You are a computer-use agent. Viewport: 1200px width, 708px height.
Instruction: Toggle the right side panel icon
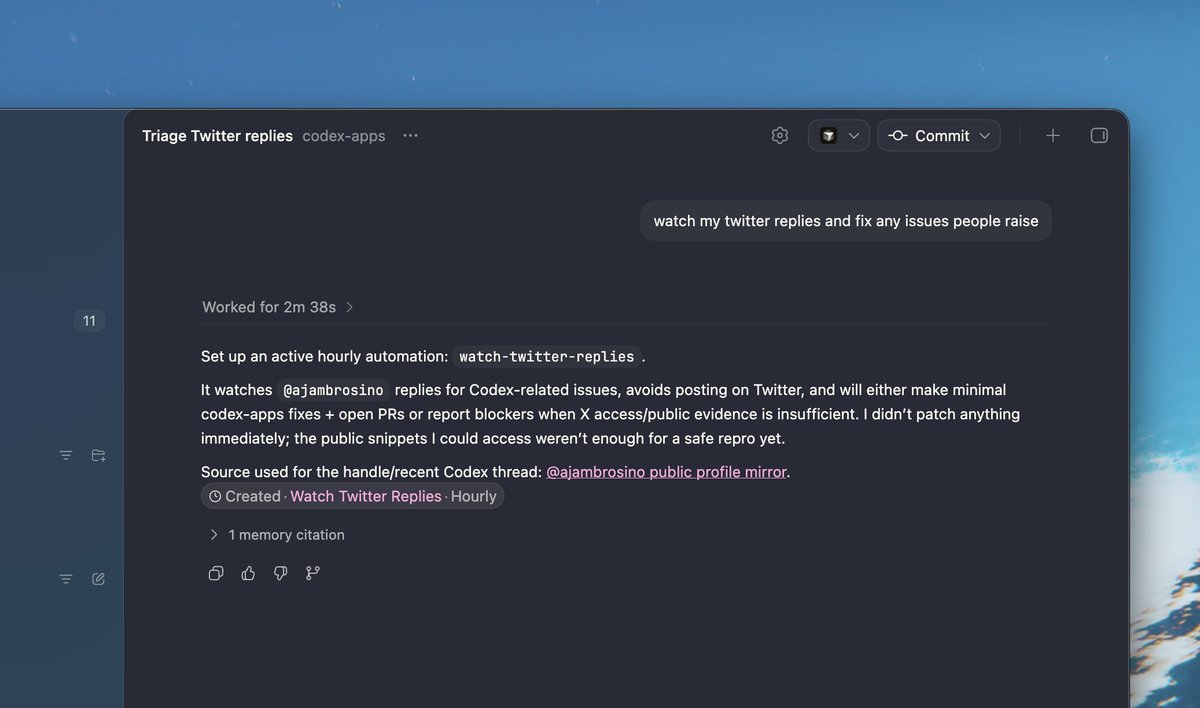click(1099, 135)
